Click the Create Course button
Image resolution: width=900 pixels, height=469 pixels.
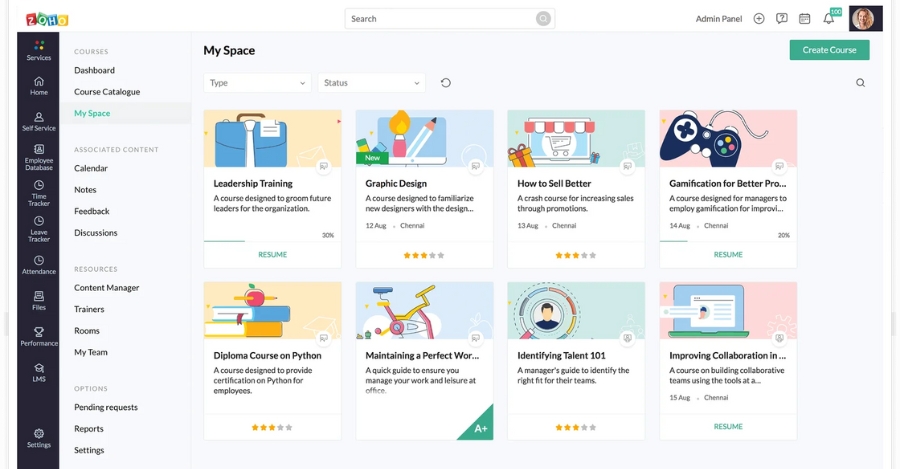point(829,50)
